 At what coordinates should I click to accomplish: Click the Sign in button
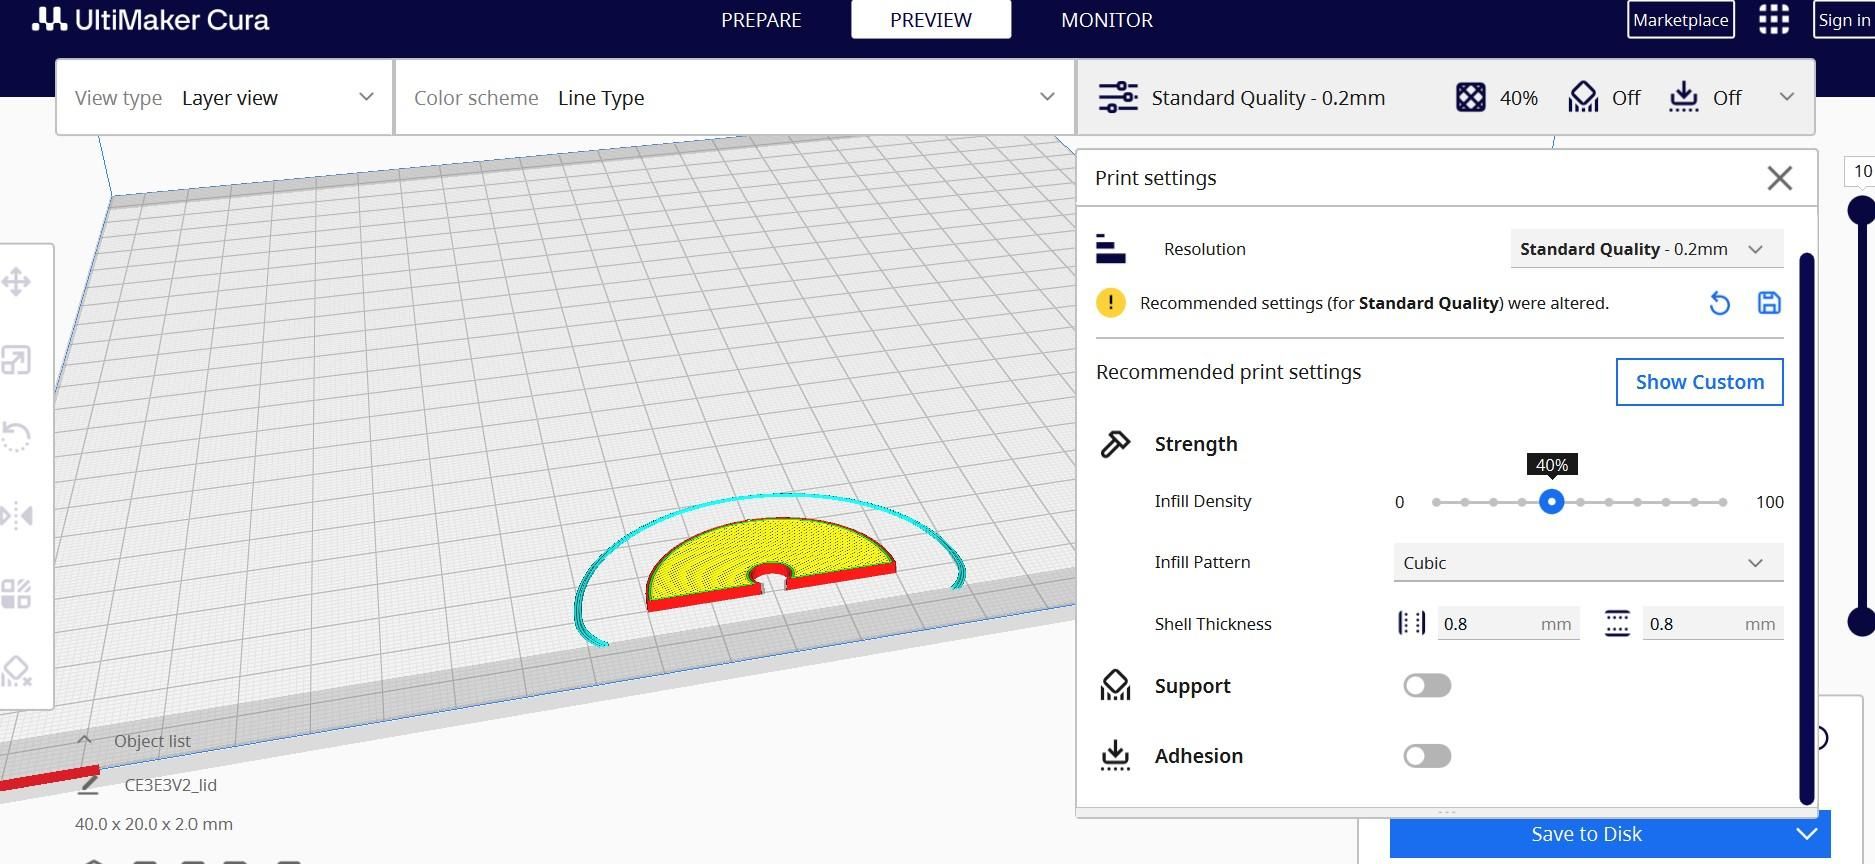1844,20
